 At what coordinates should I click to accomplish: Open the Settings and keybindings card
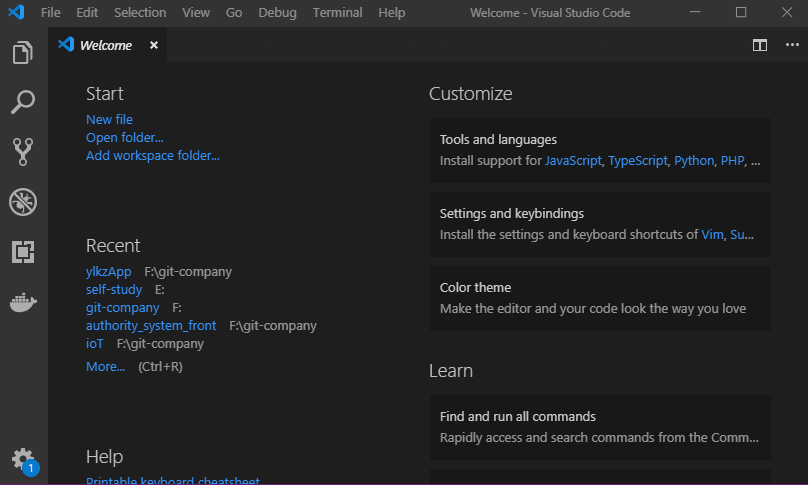(x=600, y=224)
